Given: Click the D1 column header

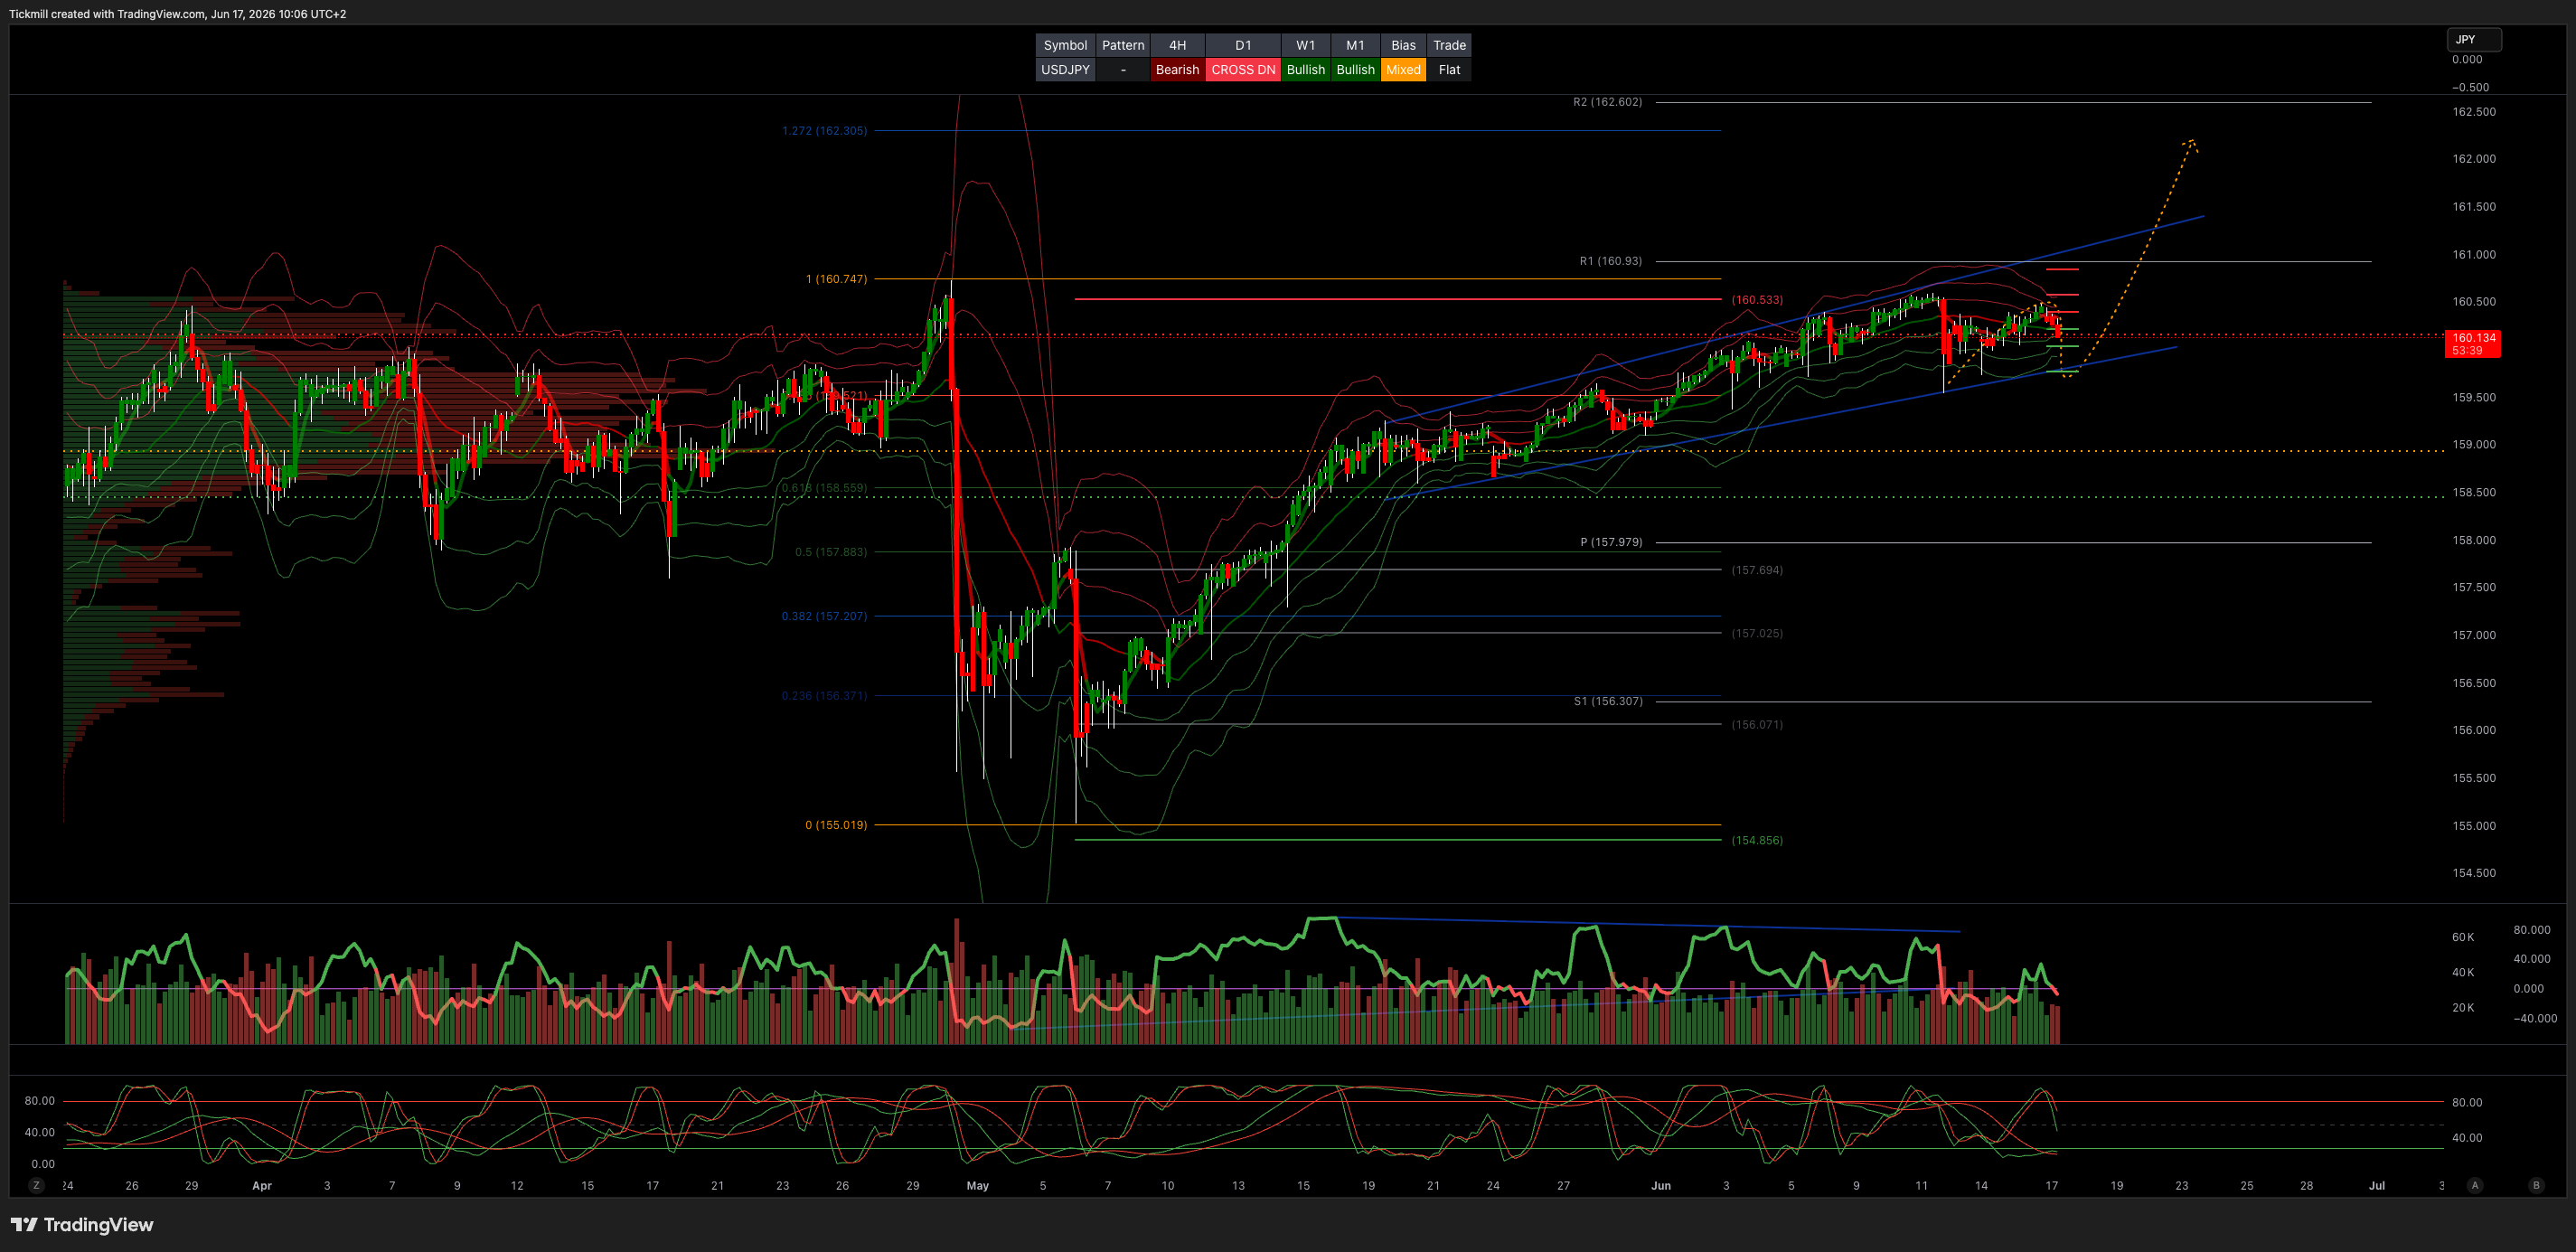Looking at the screenshot, I should [x=1243, y=45].
